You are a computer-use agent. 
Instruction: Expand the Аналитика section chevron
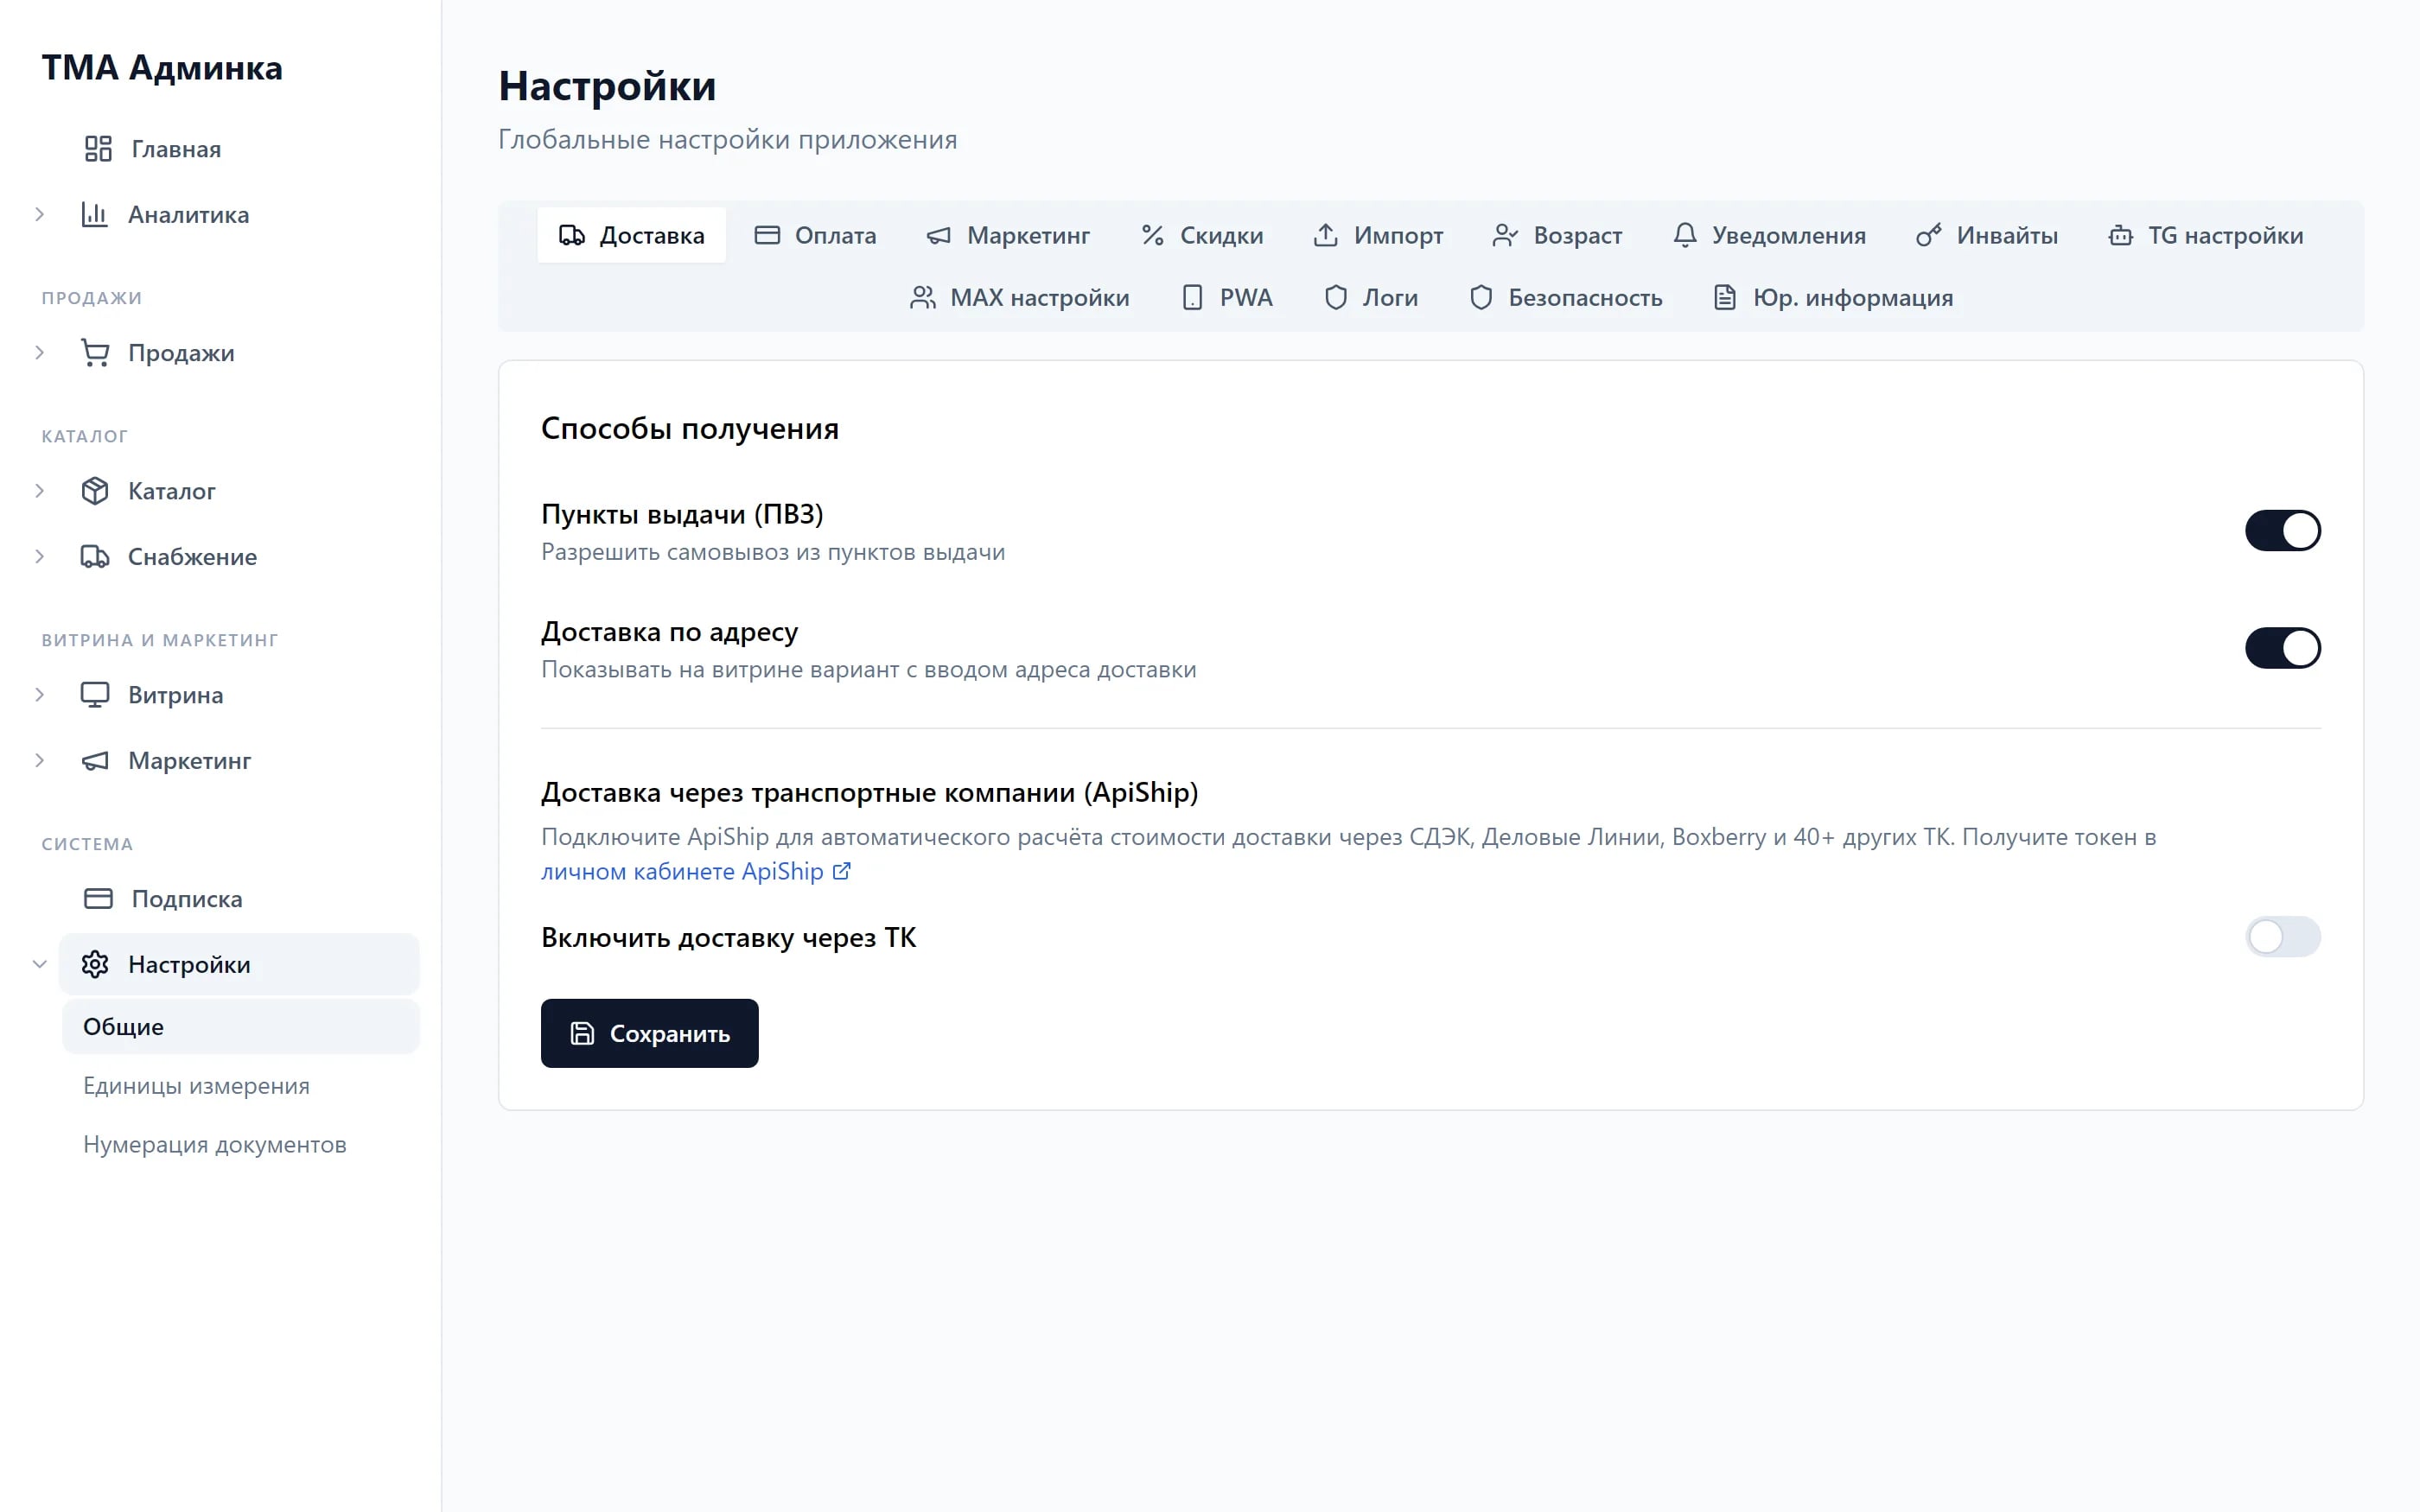pyautogui.click(x=40, y=214)
